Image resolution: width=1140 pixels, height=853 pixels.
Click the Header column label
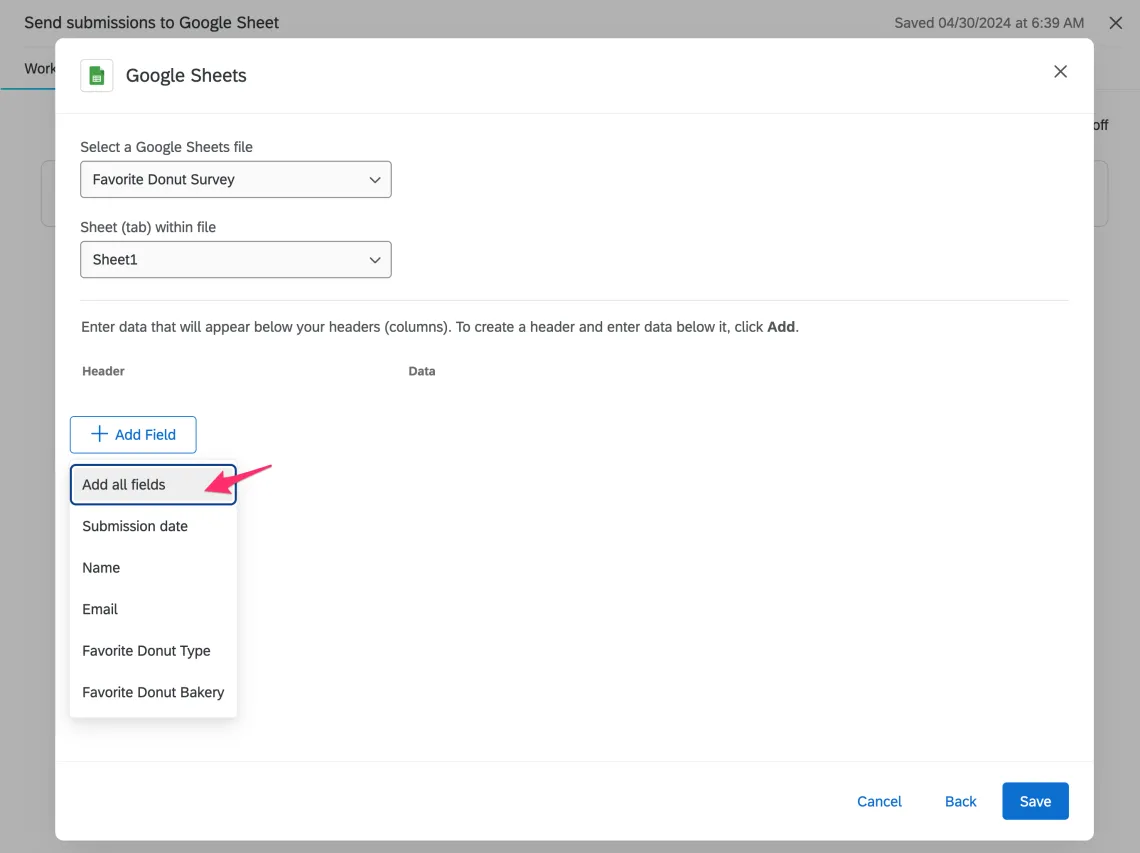click(x=103, y=371)
